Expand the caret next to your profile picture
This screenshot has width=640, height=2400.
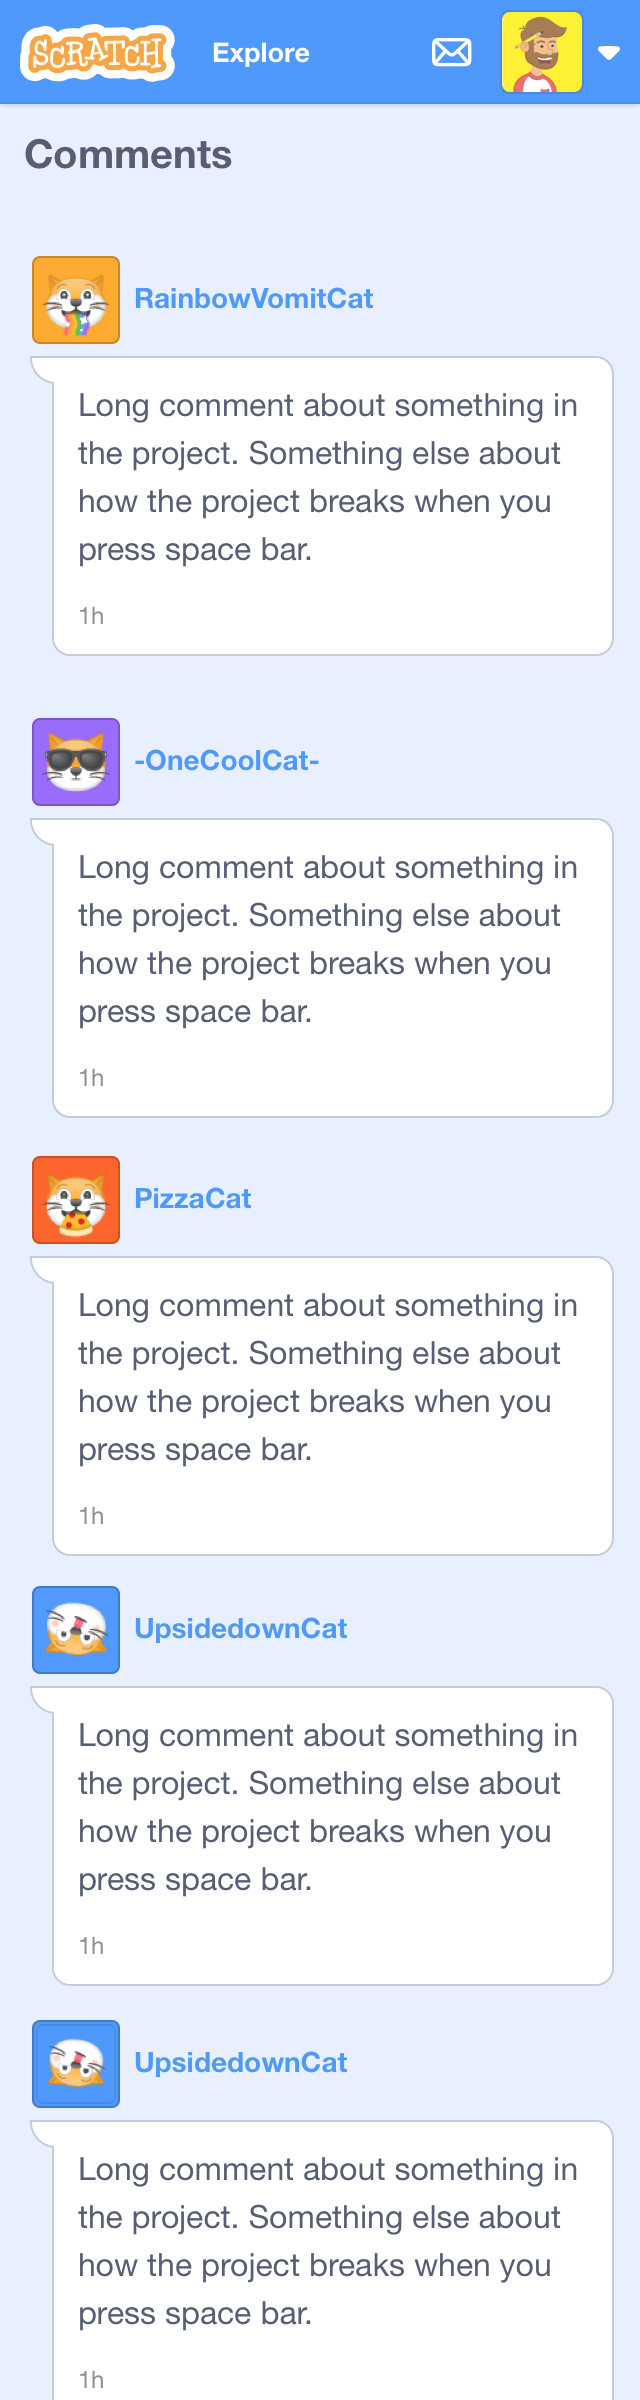[x=609, y=52]
